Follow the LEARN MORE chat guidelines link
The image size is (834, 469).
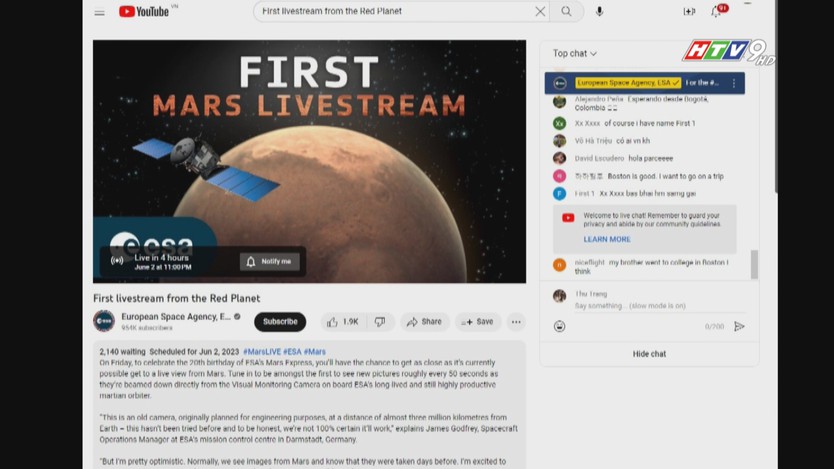[607, 239]
